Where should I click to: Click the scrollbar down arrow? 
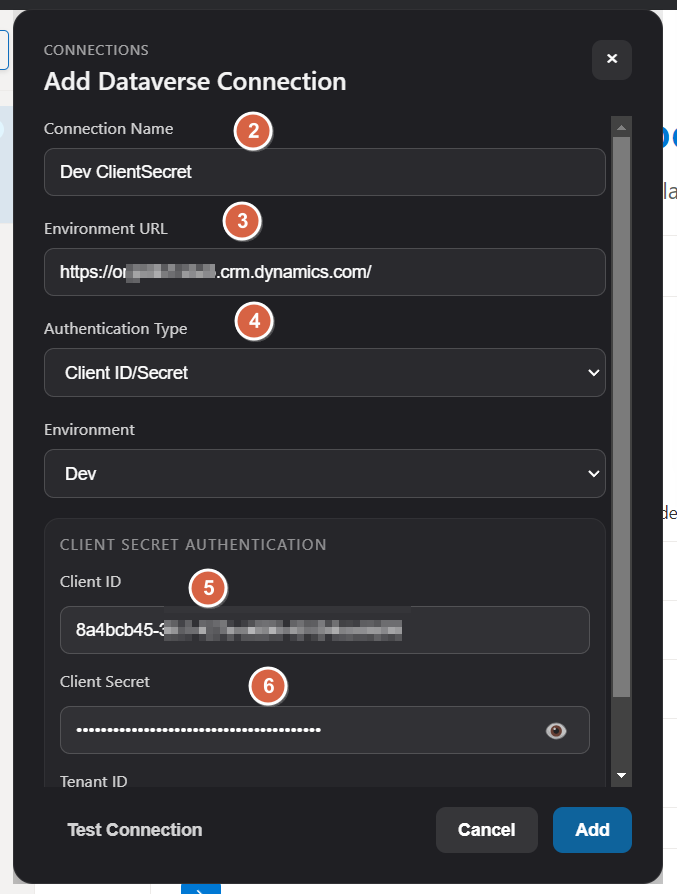pos(620,776)
